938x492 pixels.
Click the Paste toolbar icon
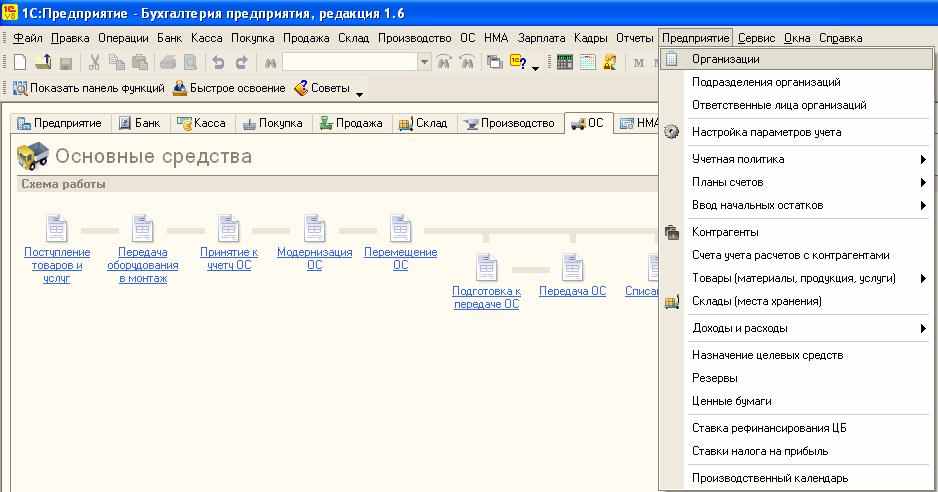tap(140, 62)
